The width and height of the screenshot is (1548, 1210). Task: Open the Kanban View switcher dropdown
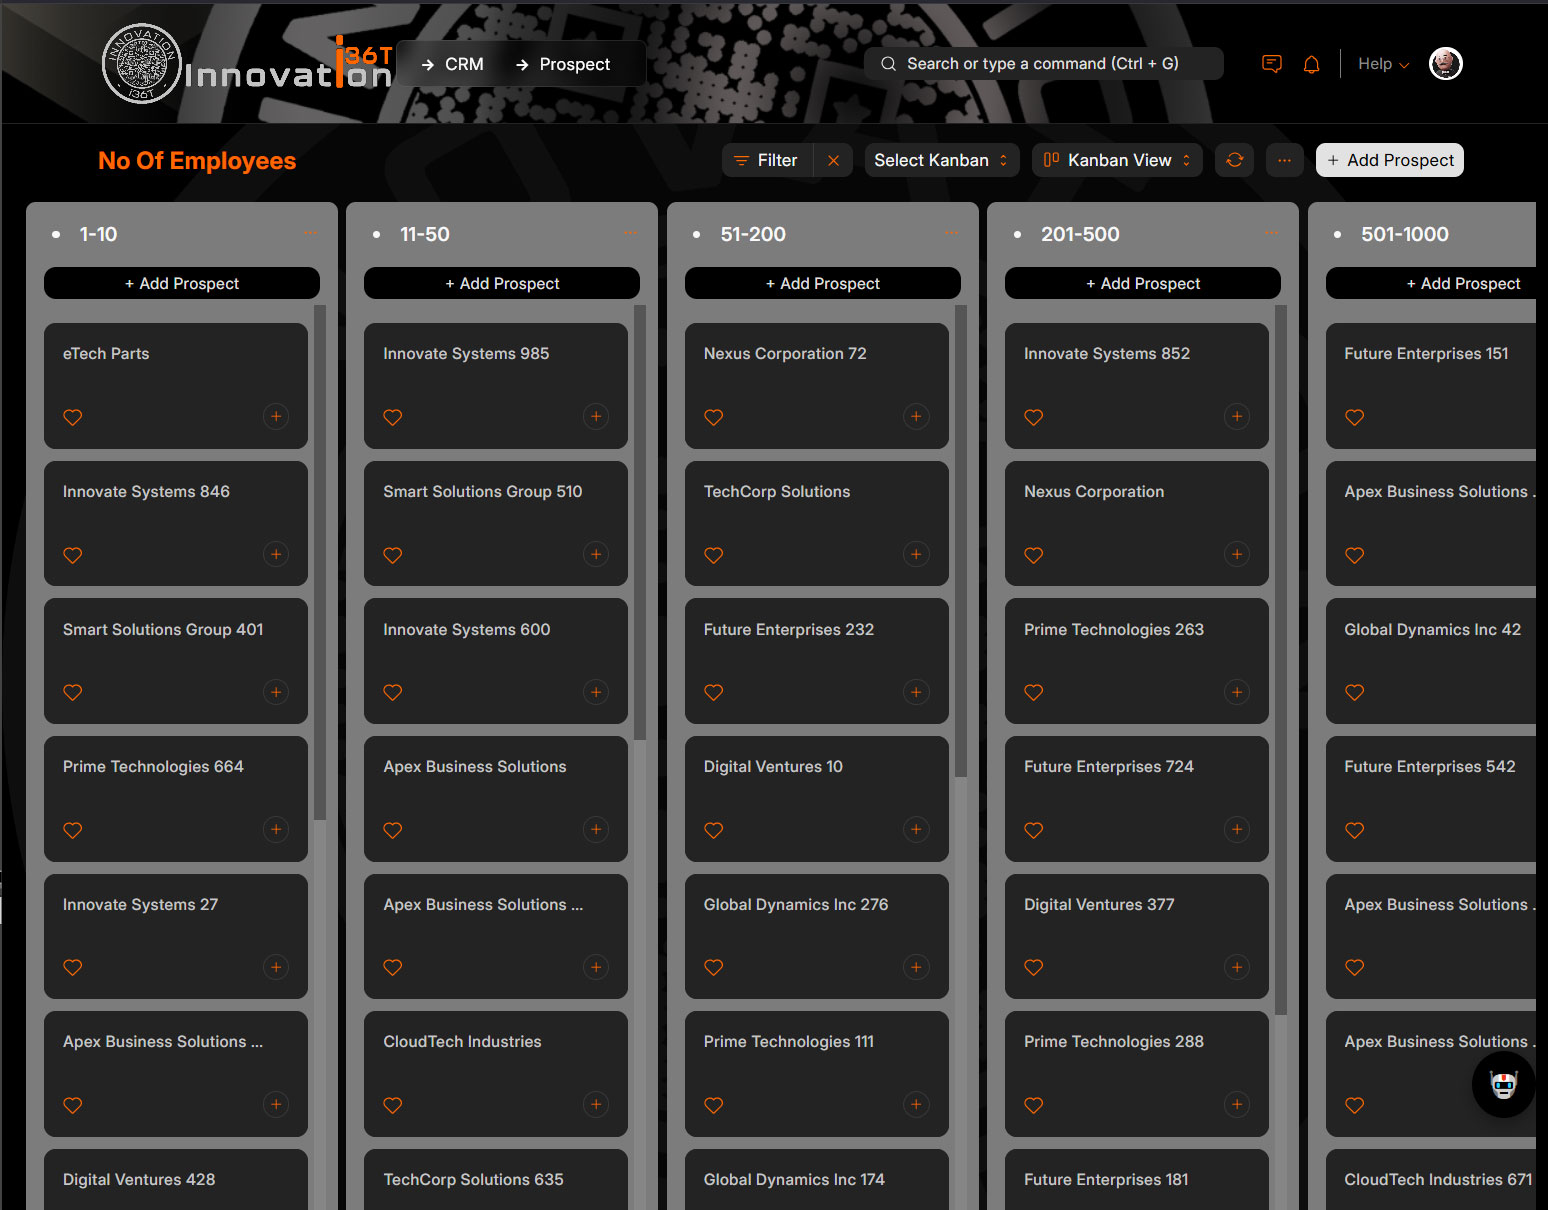pos(1117,160)
